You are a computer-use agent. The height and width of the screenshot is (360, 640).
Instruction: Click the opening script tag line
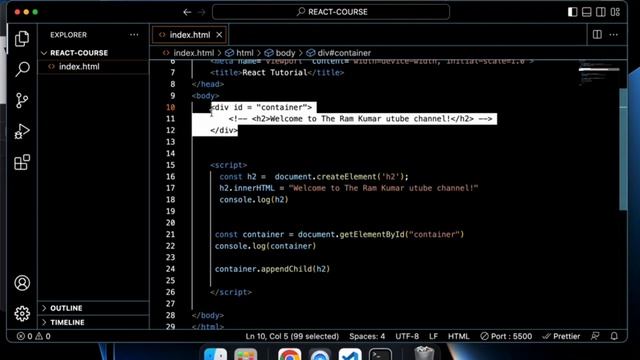pos(229,165)
